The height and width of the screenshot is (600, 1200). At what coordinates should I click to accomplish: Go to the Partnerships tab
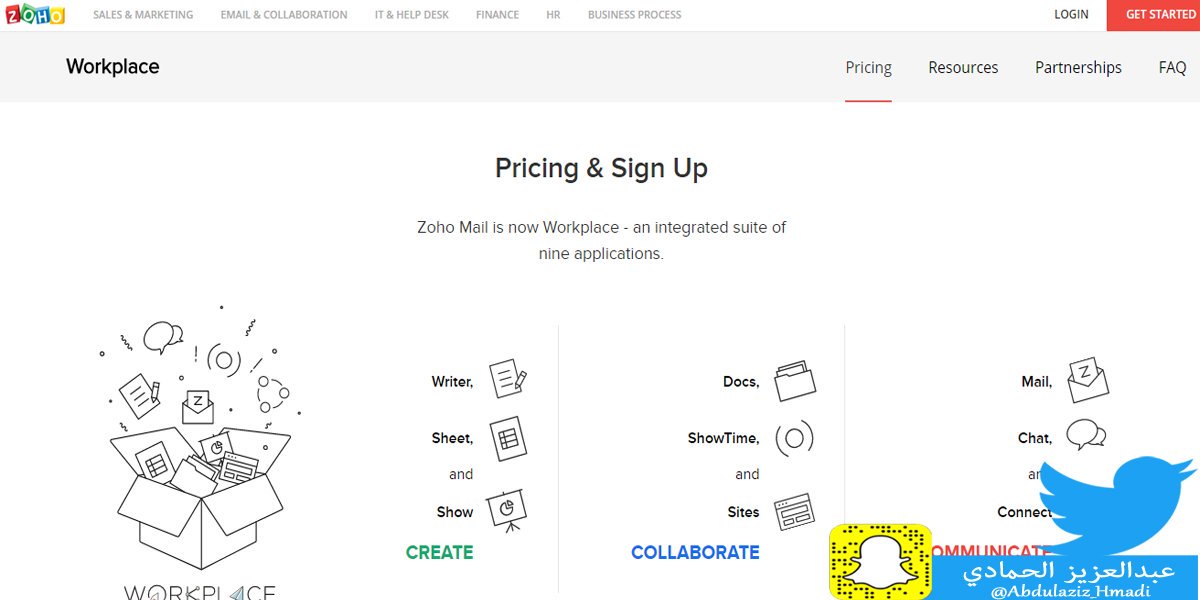pyautogui.click(x=1078, y=68)
